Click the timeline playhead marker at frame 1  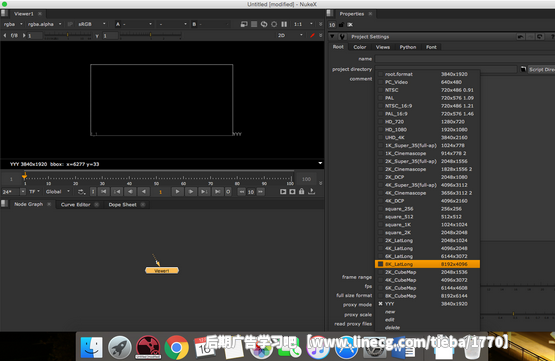coord(24,176)
